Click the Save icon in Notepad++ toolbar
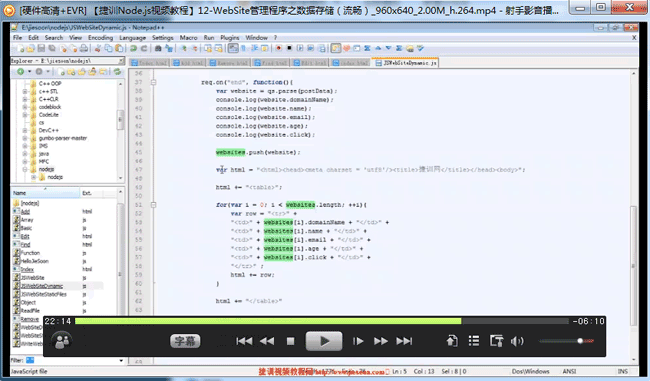This screenshot has height=381, width=650. [x=41, y=49]
